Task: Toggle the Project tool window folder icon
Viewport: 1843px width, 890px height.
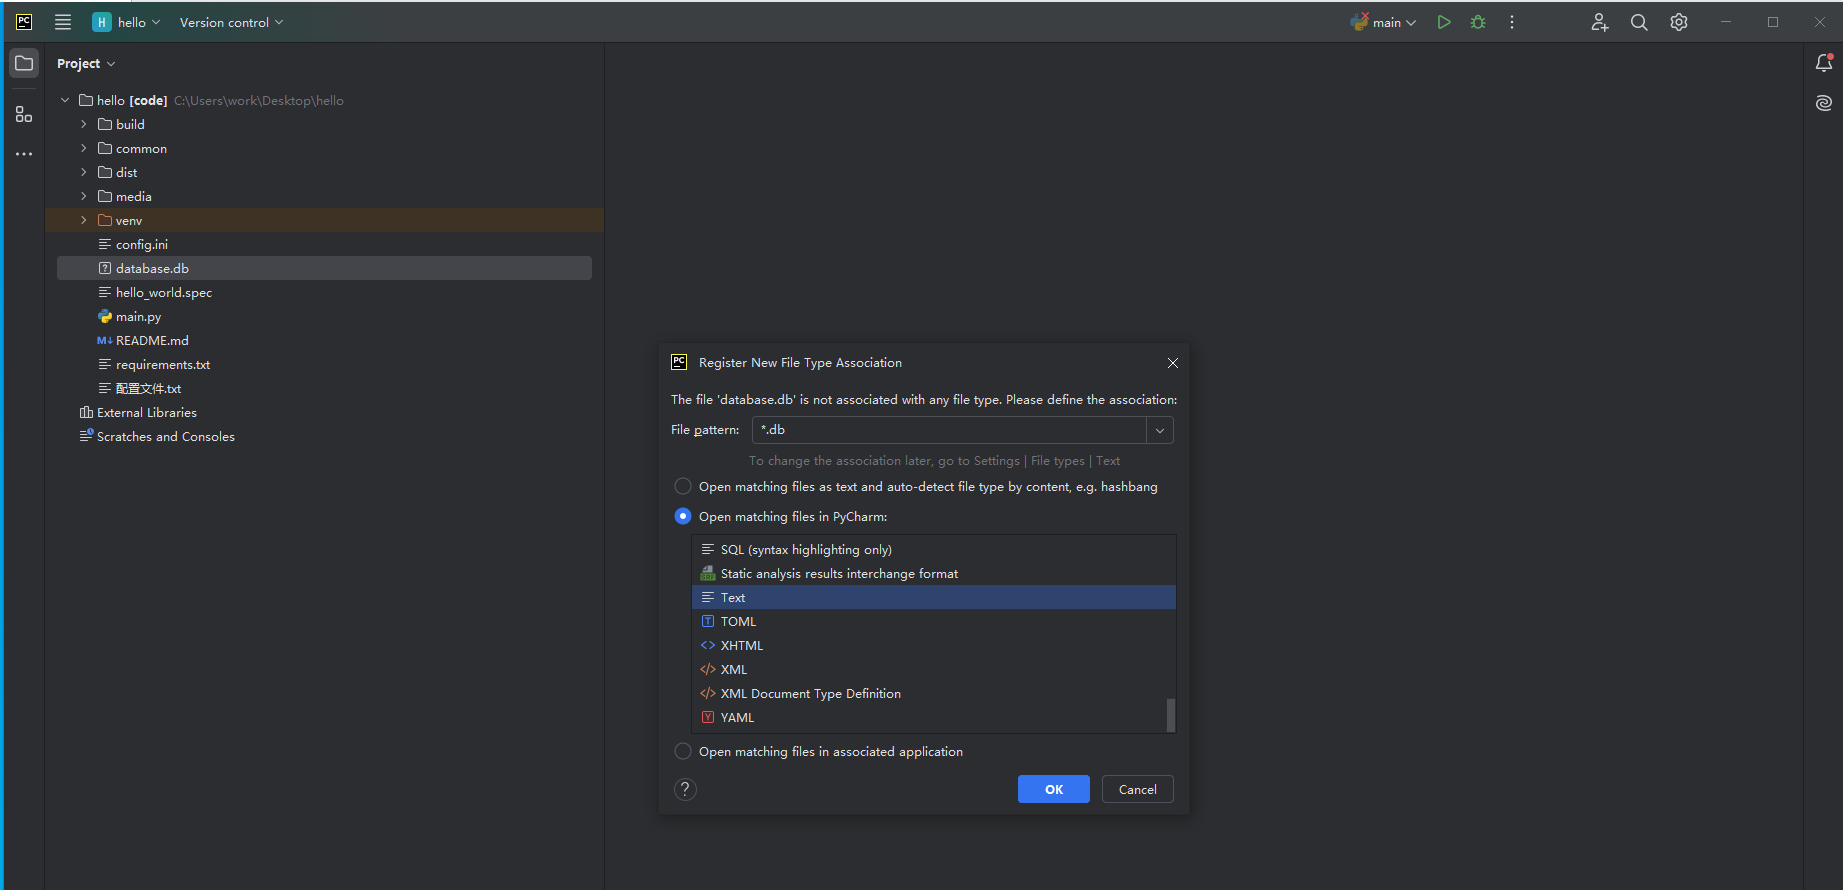Action: click(24, 63)
